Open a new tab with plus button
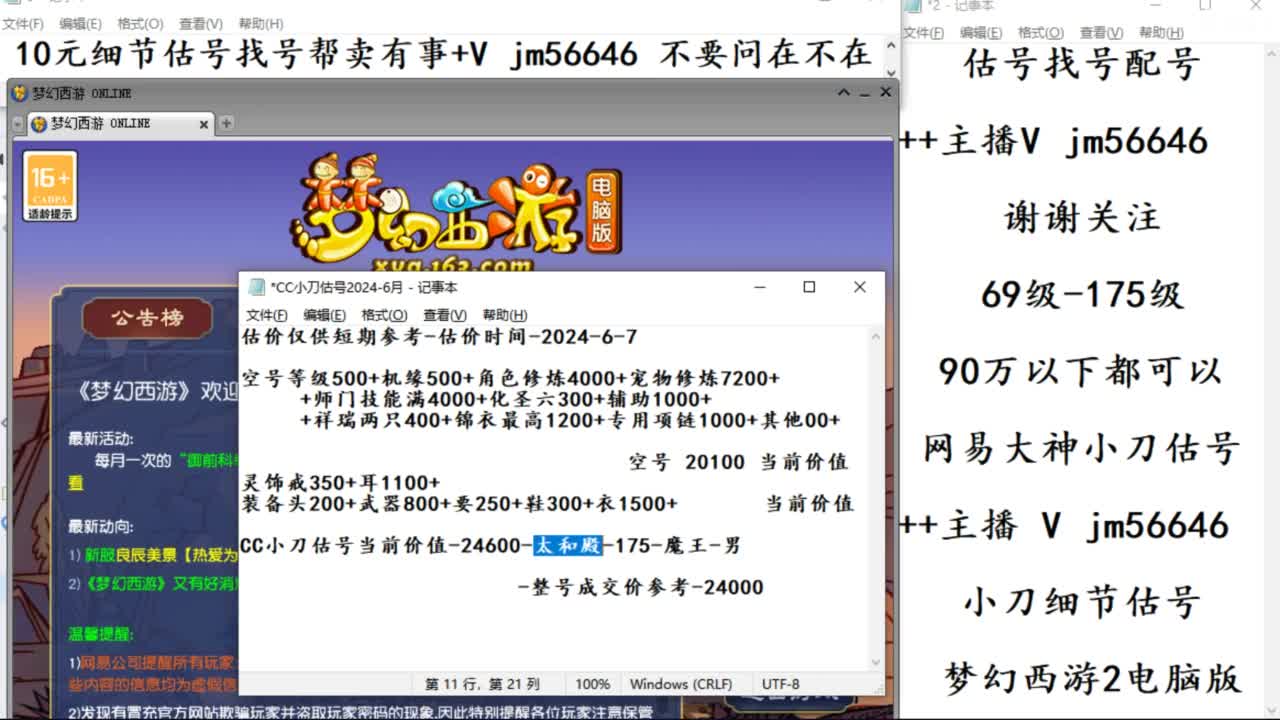Viewport: 1280px width, 720px height. pos(226,123)
